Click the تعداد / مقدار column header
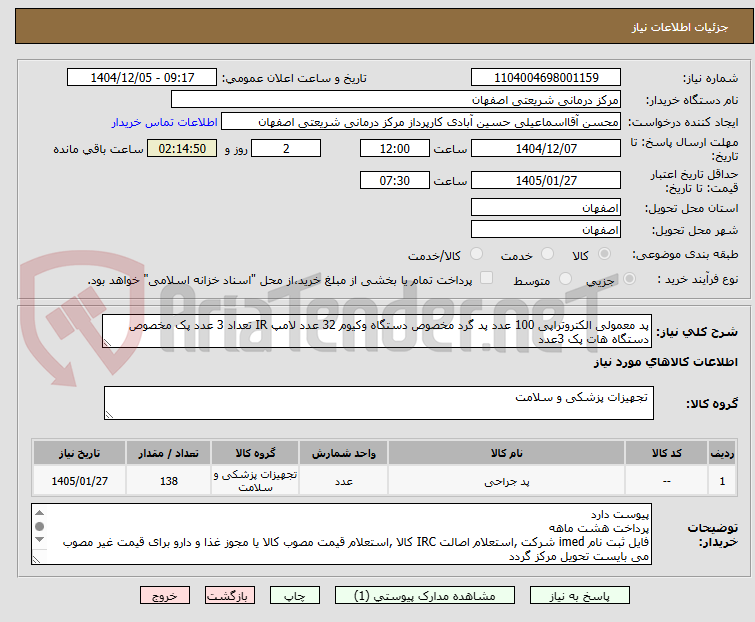The height and width of the screenshot is (622, 755). 169,453
